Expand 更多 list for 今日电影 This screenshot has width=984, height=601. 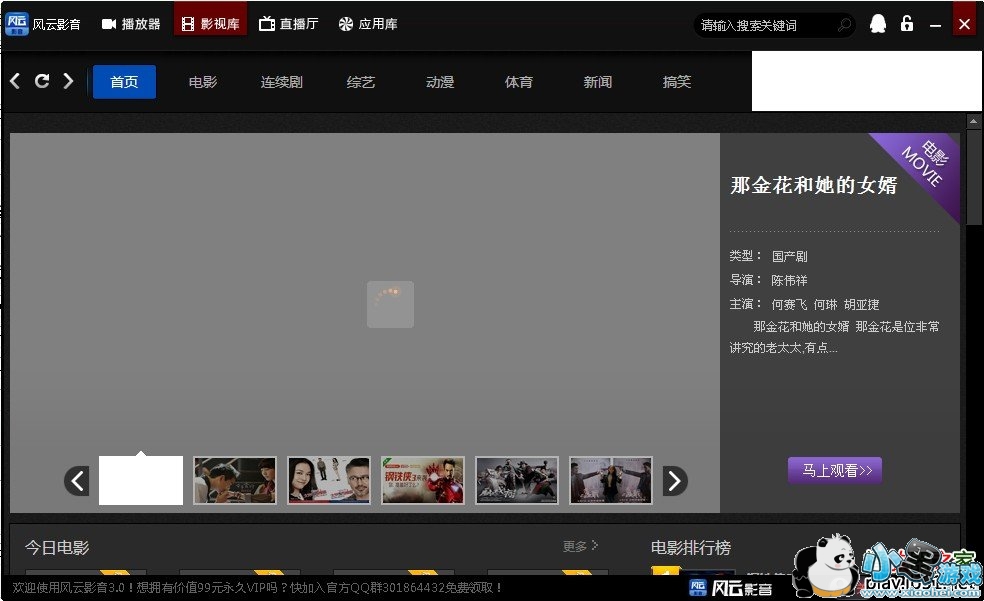(x=580, y=546)
